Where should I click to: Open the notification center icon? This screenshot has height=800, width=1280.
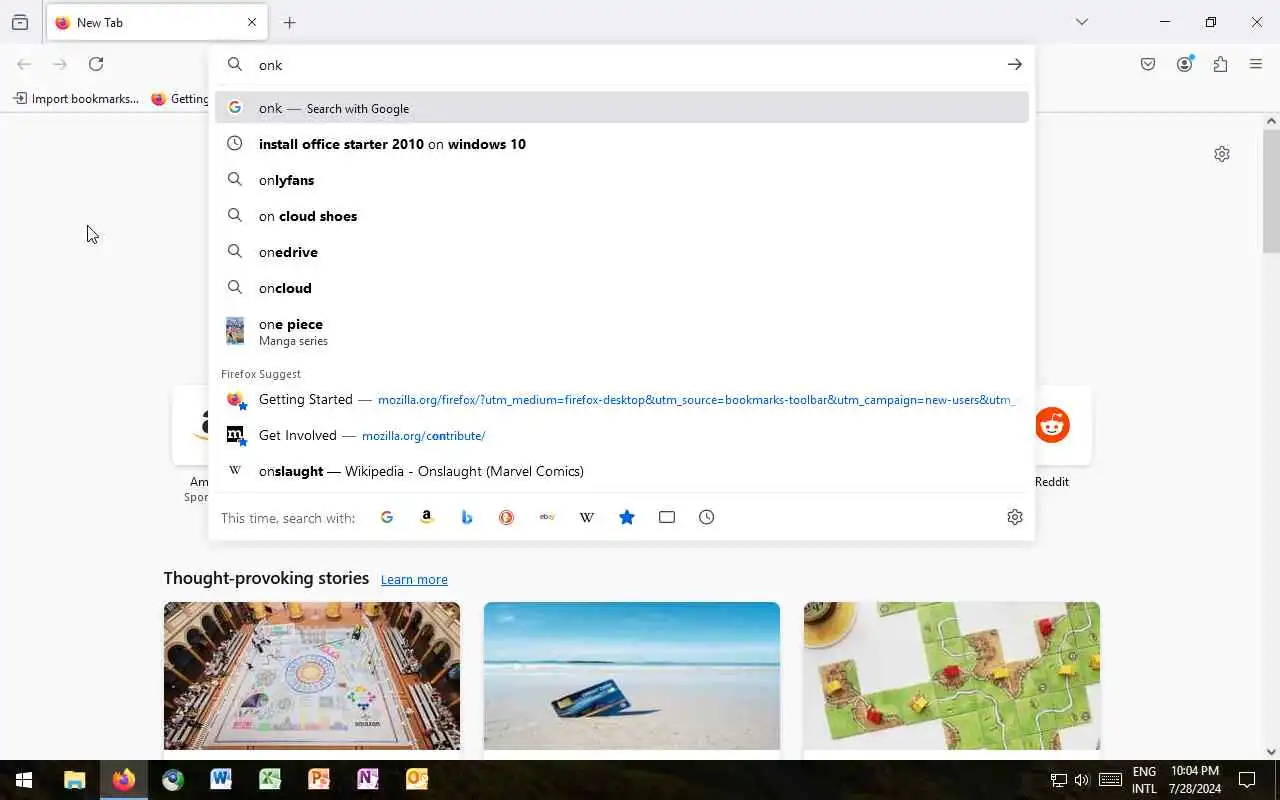coord(1247,780)
